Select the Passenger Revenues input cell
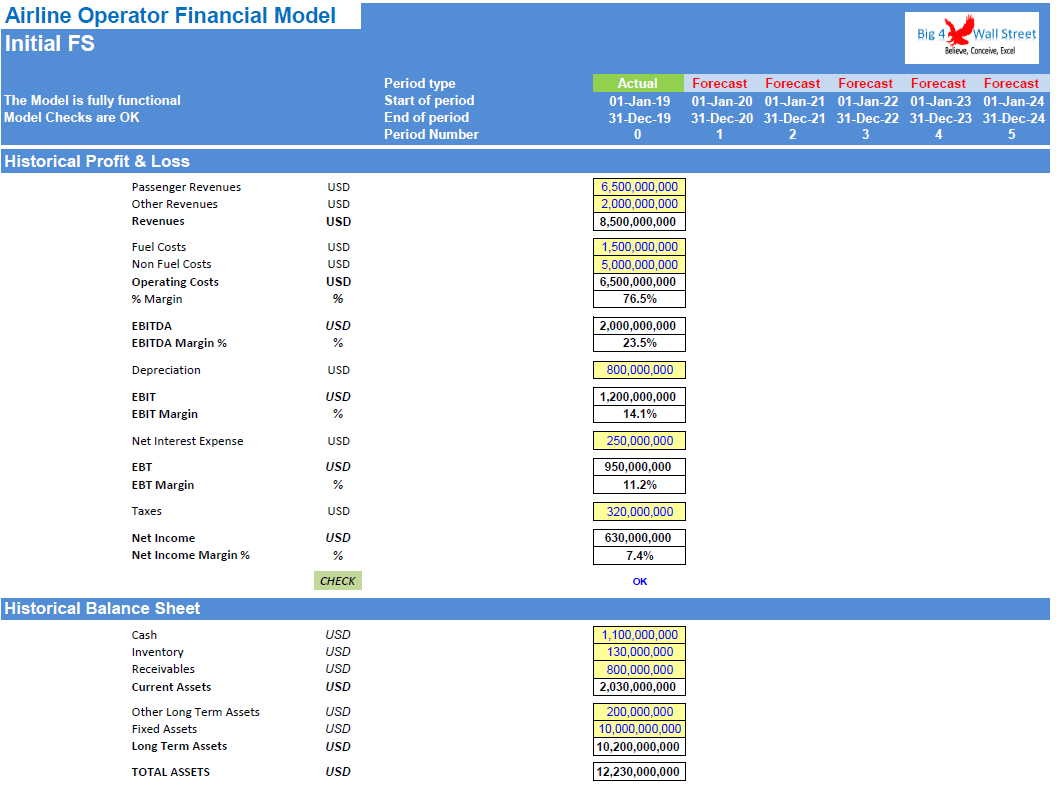Screen dimensions: 1056x790 click(638, 186)
